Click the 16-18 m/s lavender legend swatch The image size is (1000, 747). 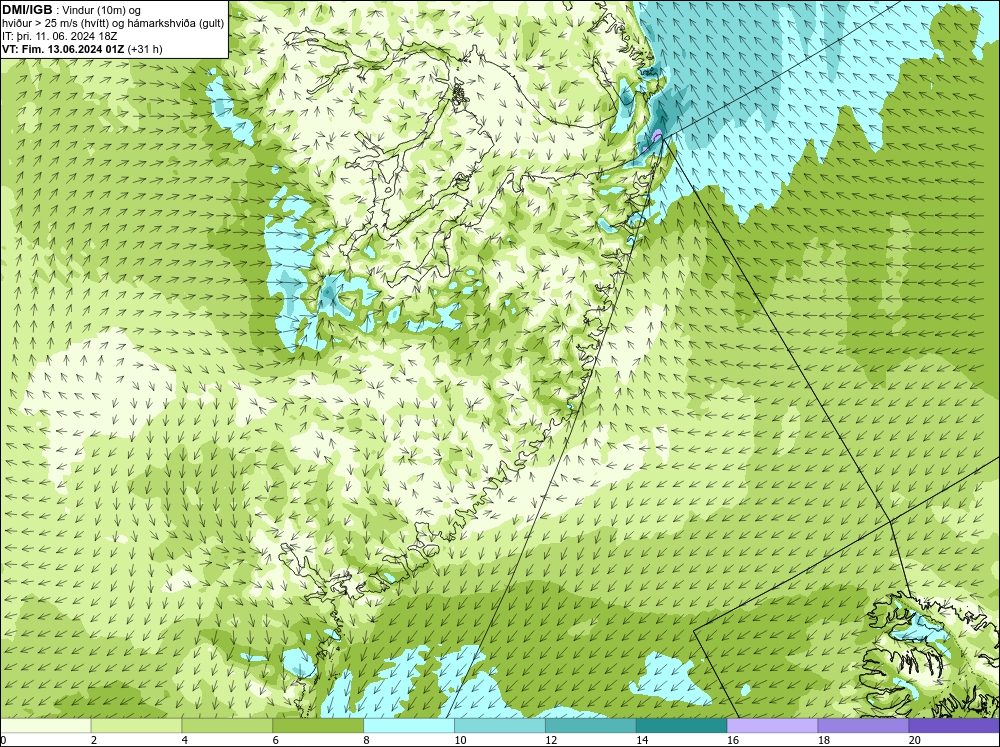point(772,725)
